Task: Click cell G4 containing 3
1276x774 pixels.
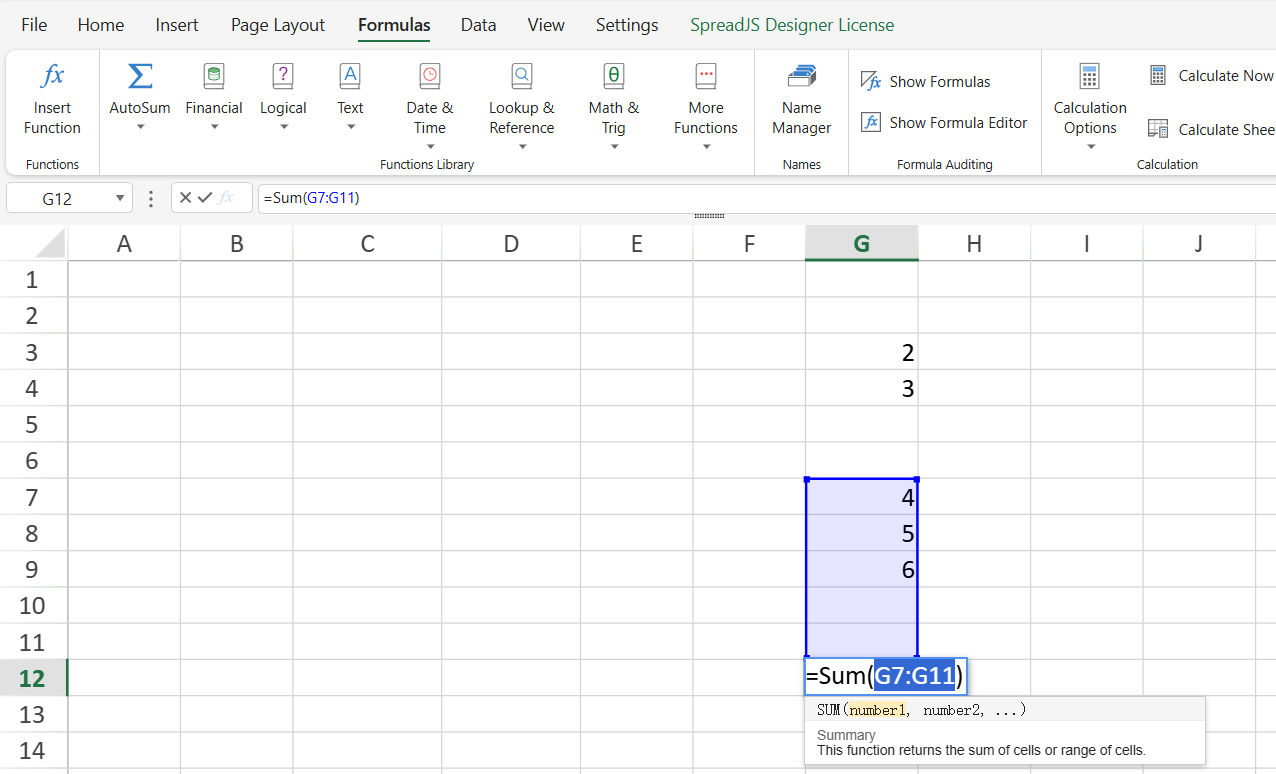Action: [862, 388]
